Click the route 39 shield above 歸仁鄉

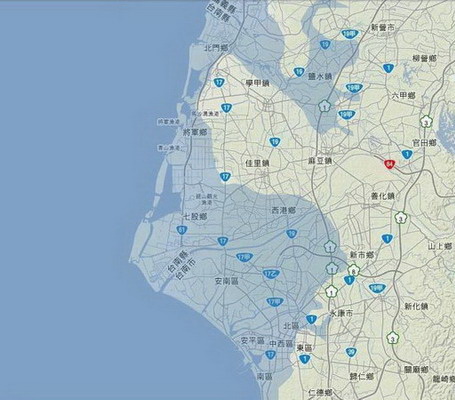(351, 352)
